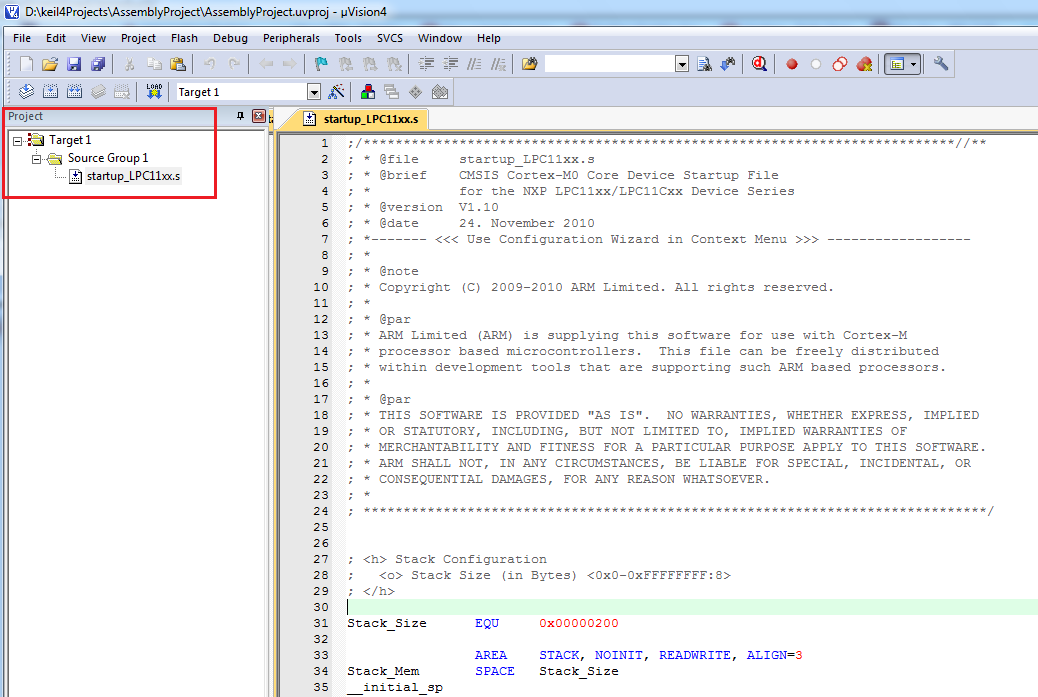This screenshot has height=697, width=1038.
Task: Open the Tools menu
Action: click(x=348, y=38)
